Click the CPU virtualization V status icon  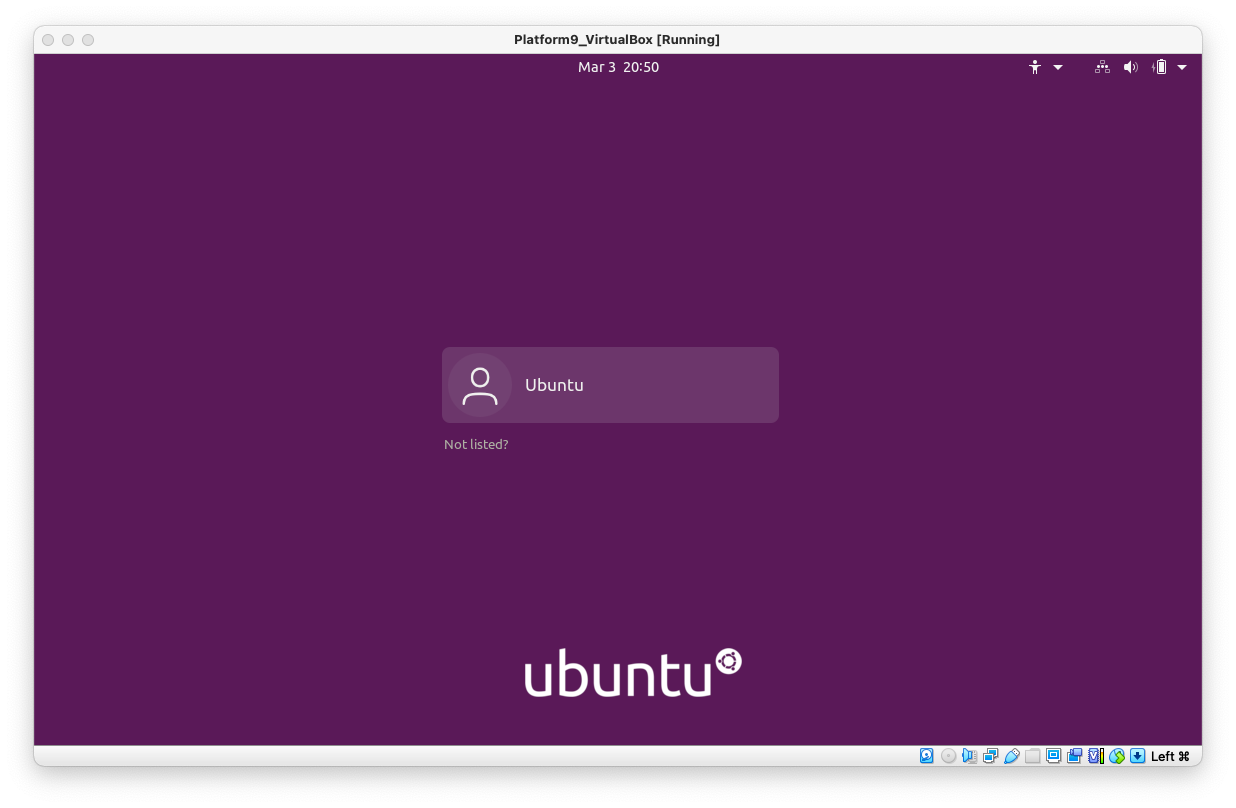(1096, 756)
